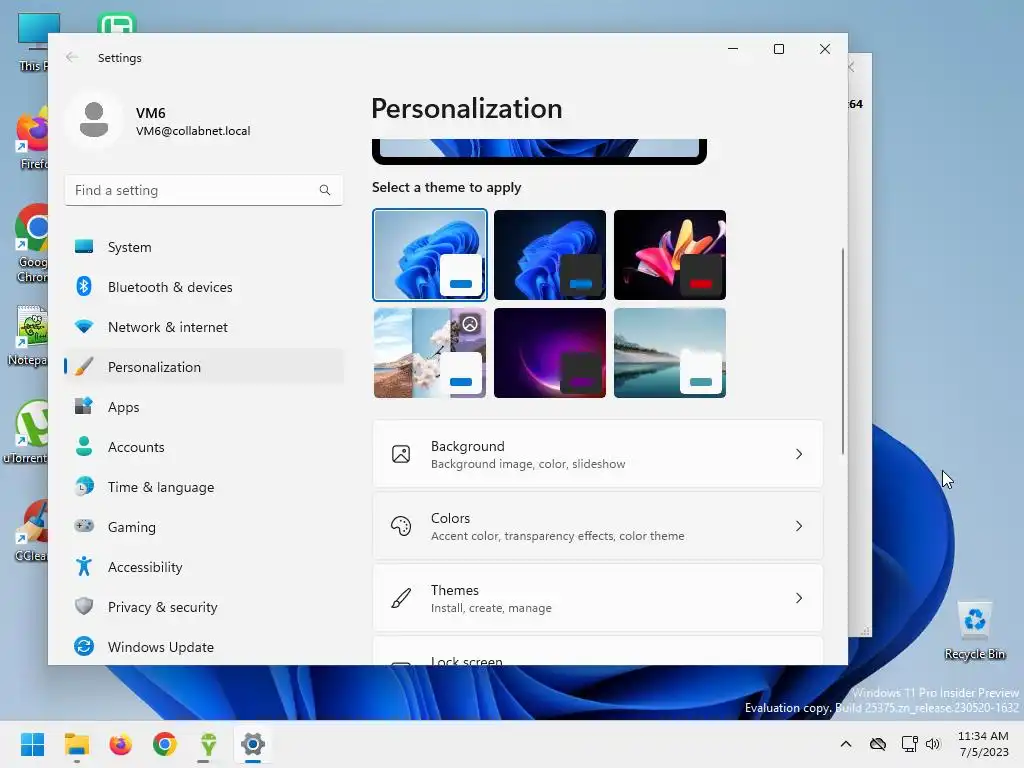Click the Gaming controller icon

tap(84, 526)
